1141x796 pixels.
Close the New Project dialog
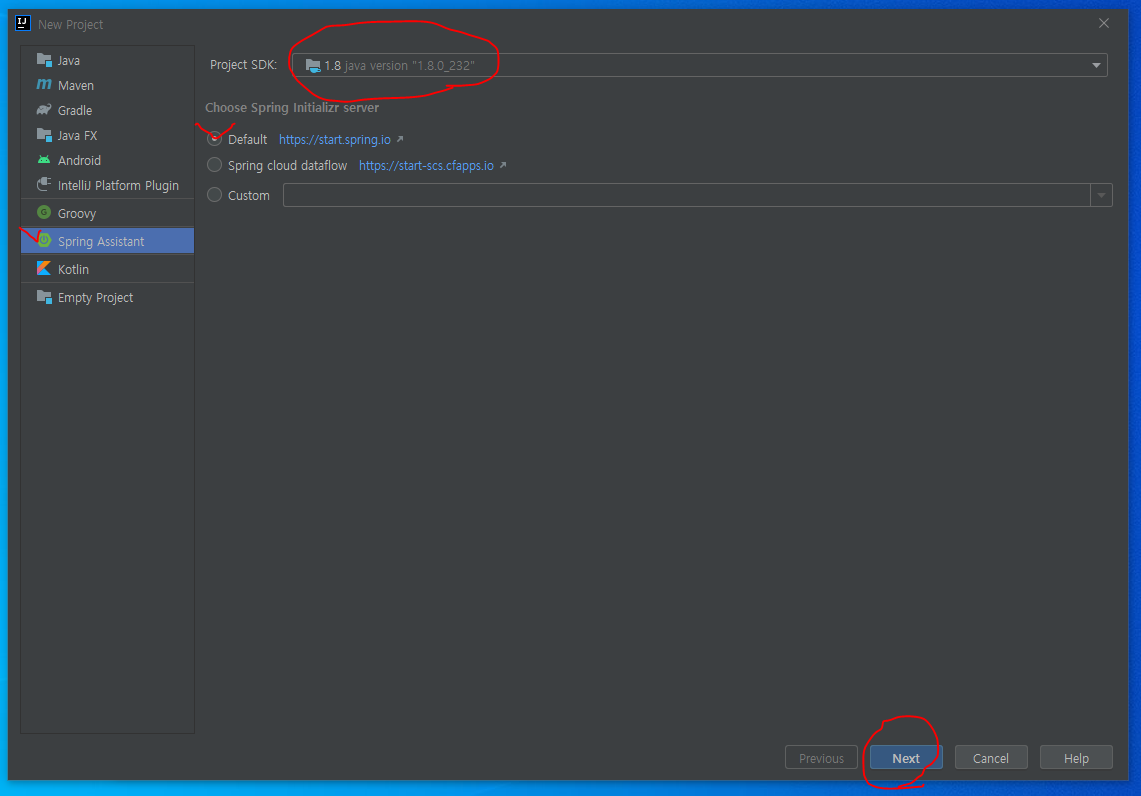1104,23
